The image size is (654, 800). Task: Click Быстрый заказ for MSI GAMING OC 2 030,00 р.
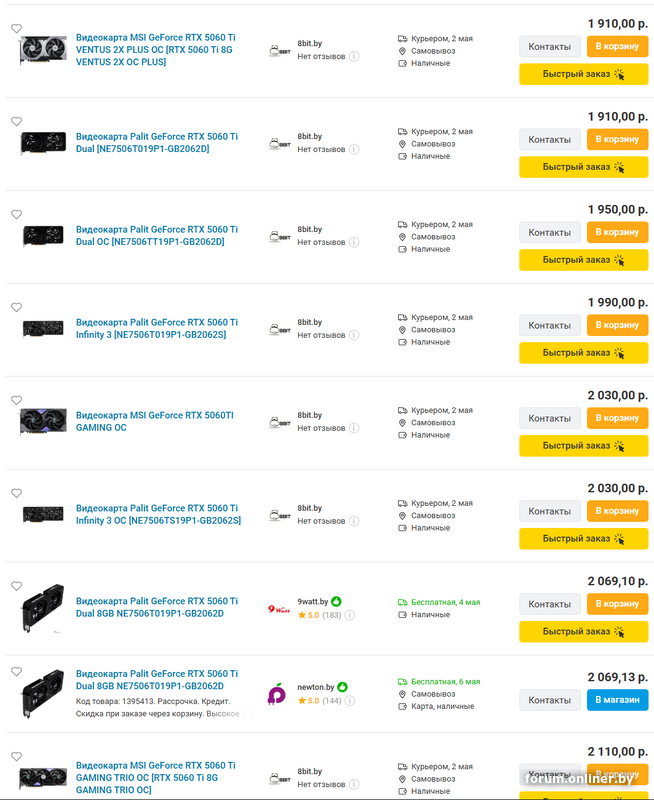point(584,445)
